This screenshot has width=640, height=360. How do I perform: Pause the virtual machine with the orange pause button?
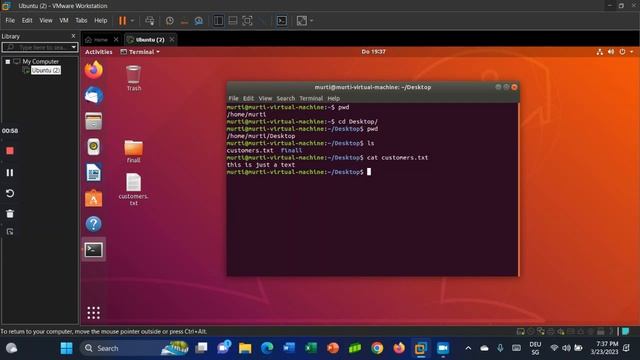tap(122, 20)
